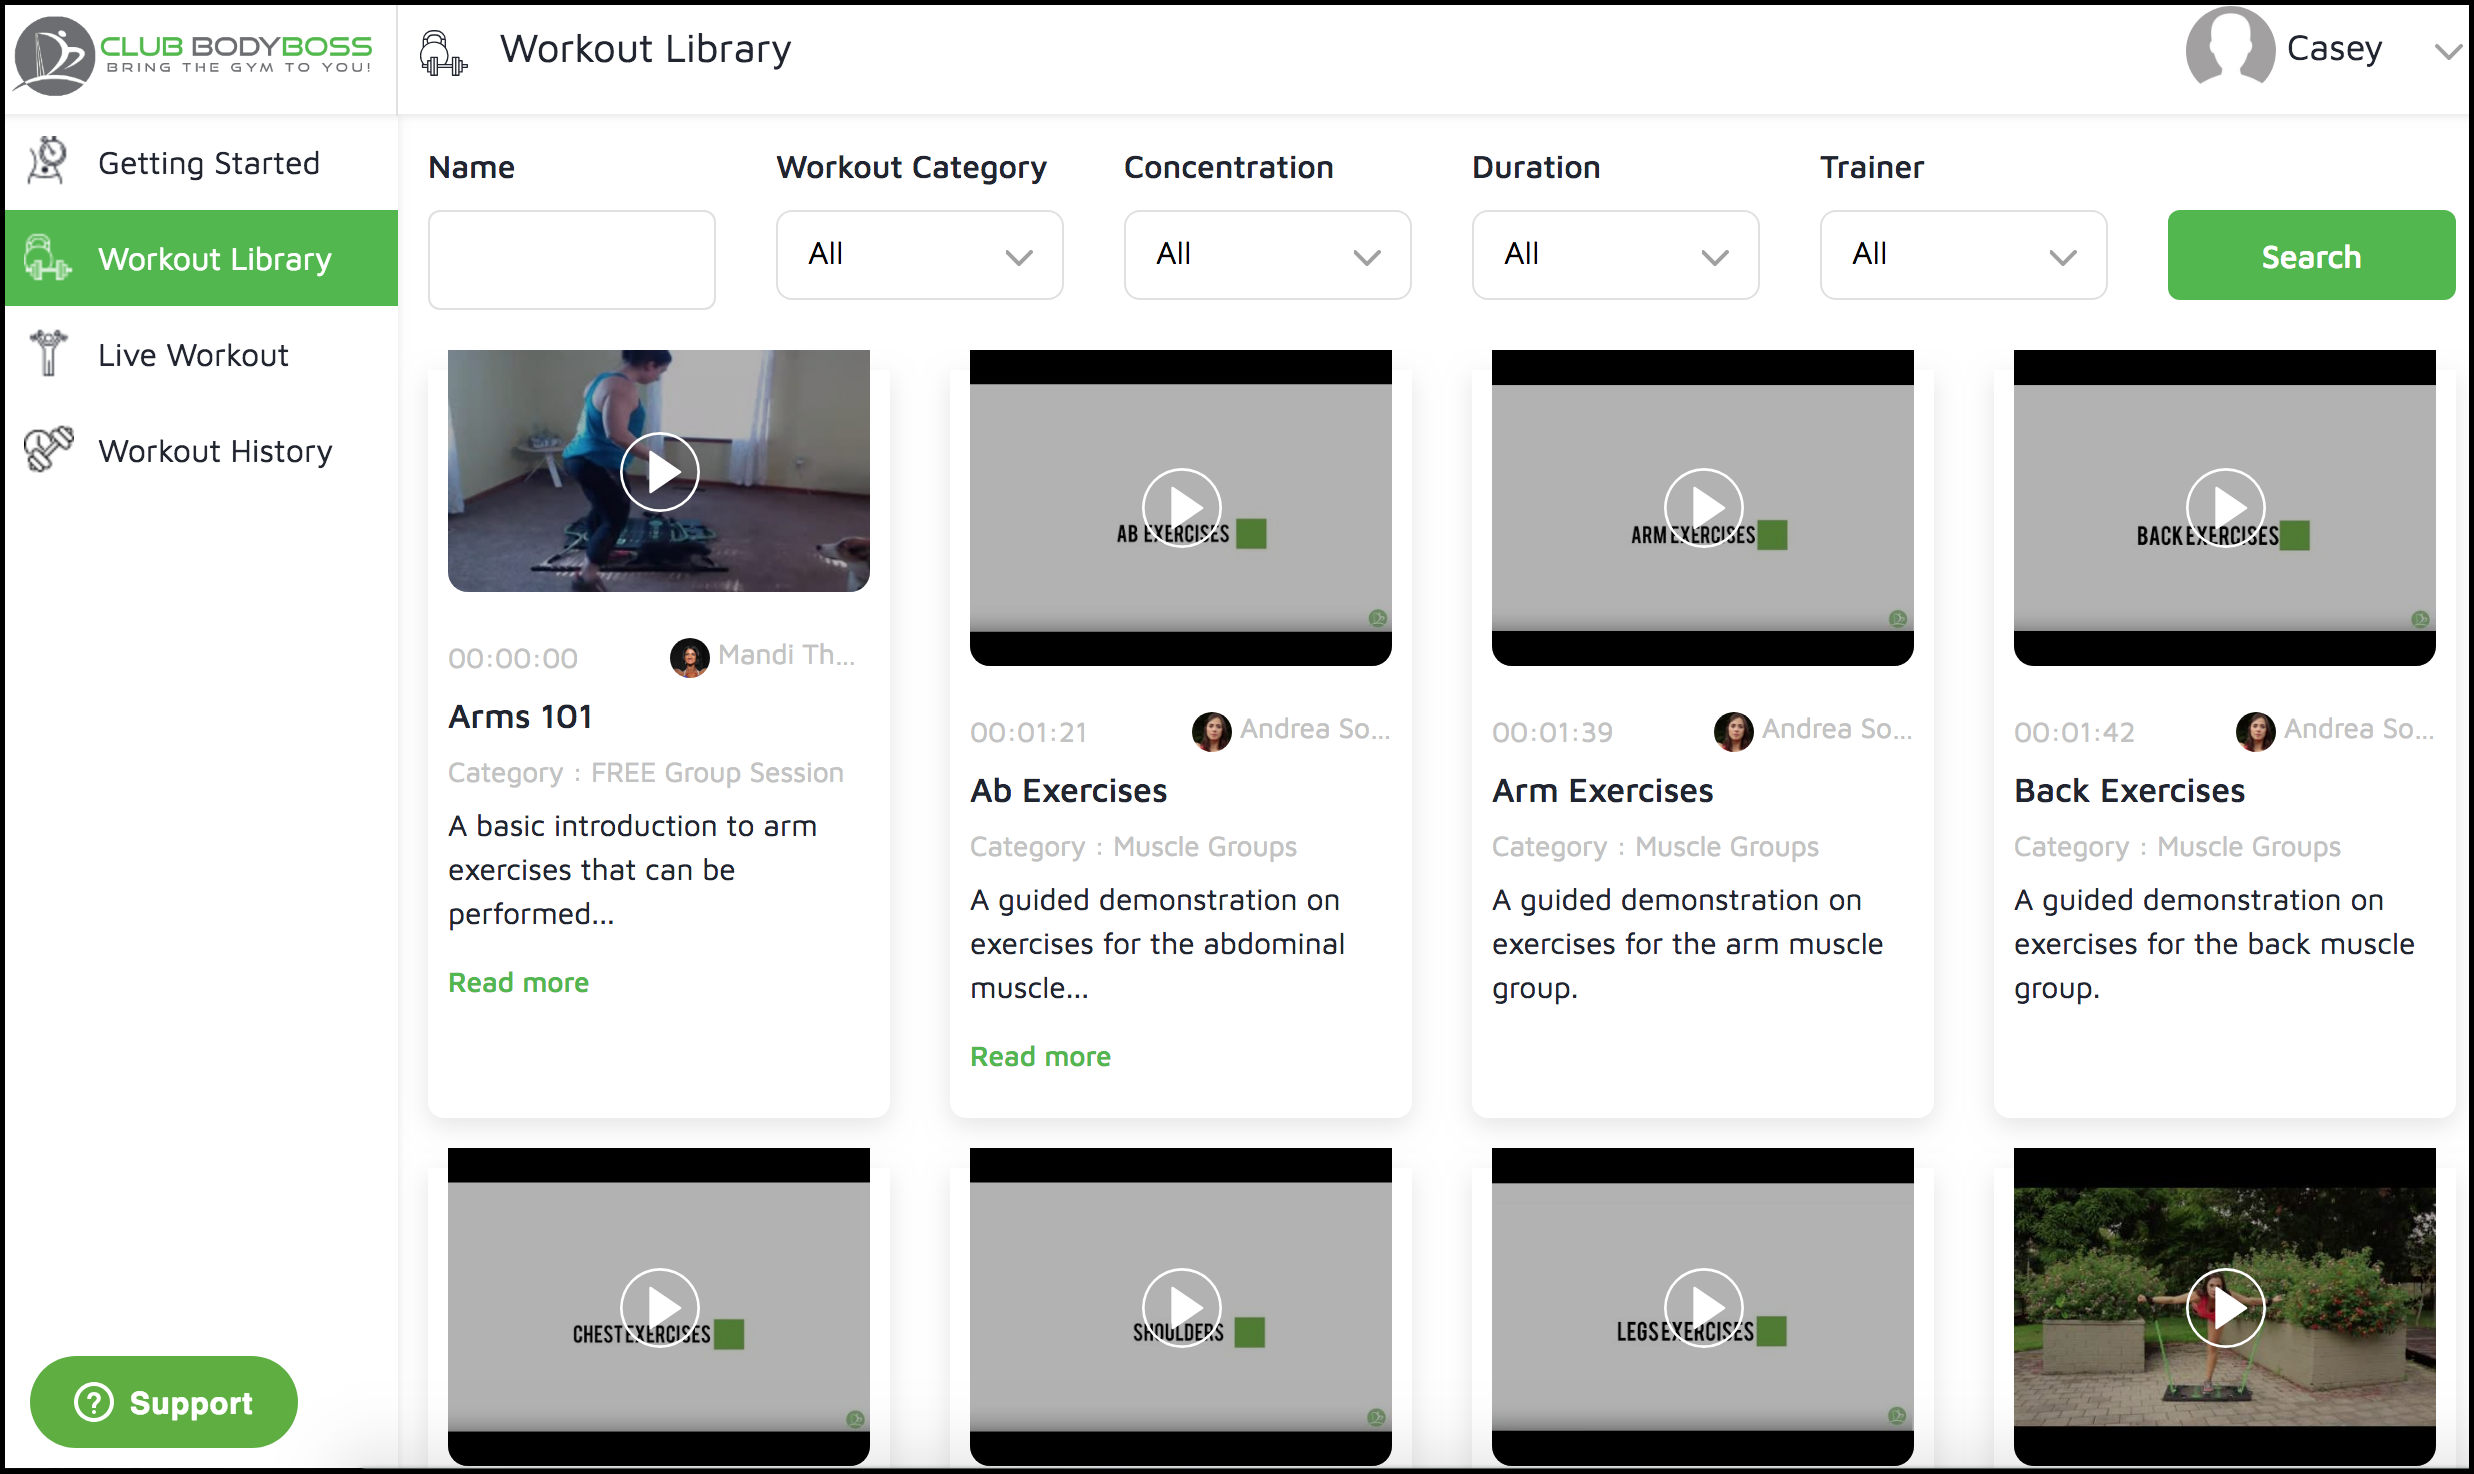2474x1474 pixels.
Task: Click the Casey username text
Action: [2334, 48]
